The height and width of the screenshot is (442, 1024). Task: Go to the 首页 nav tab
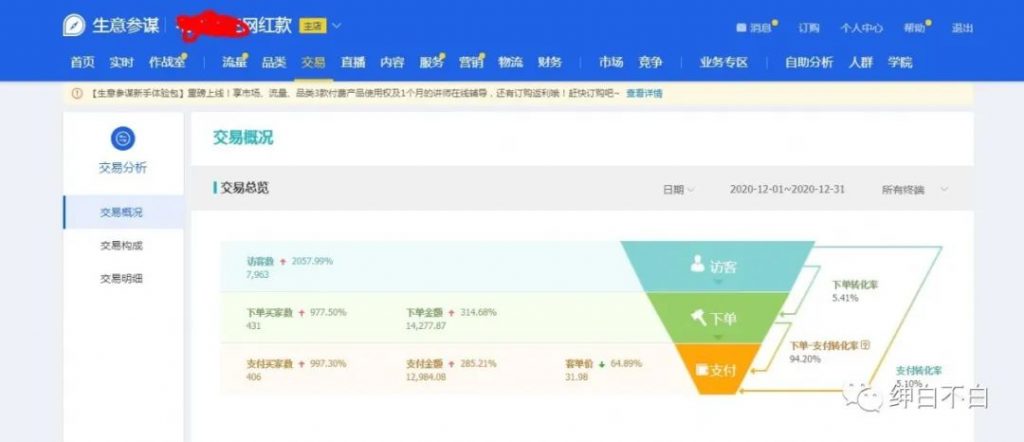tap(83, 63)
